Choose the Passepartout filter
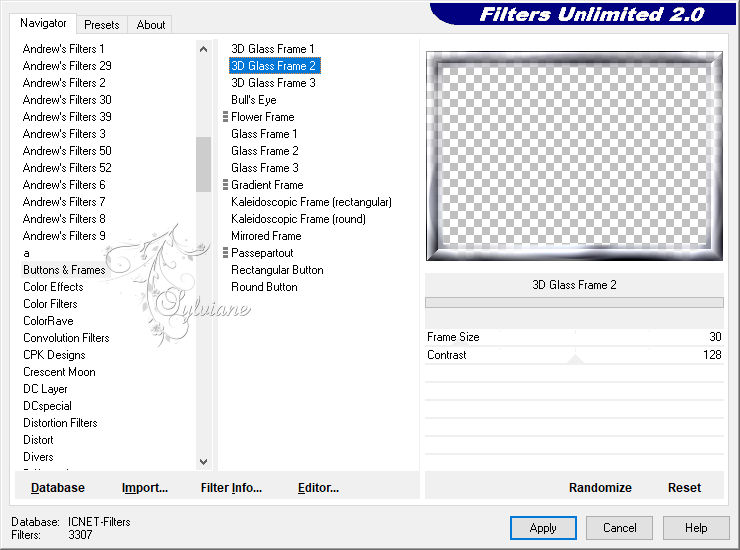 262,253
